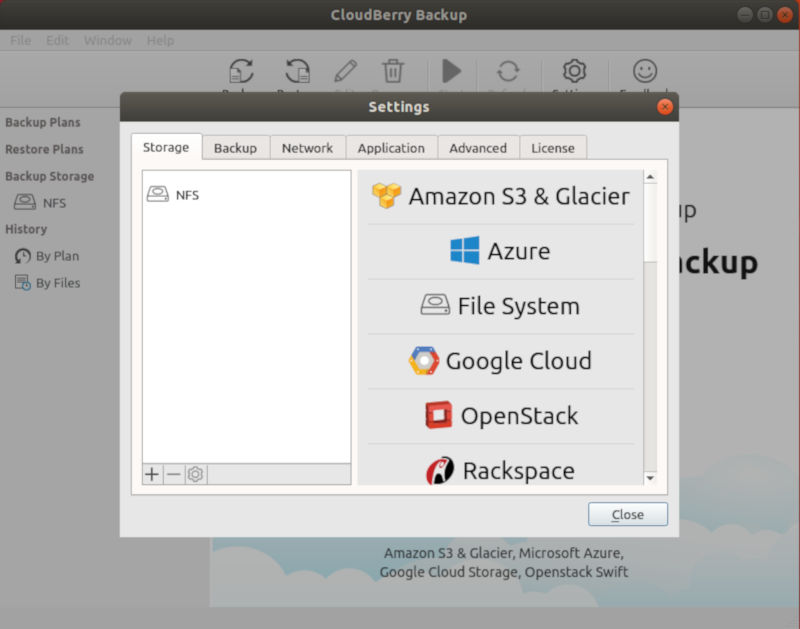Click the Feedback smiley icon
This screenshot has width=800, height=629.
643,70
